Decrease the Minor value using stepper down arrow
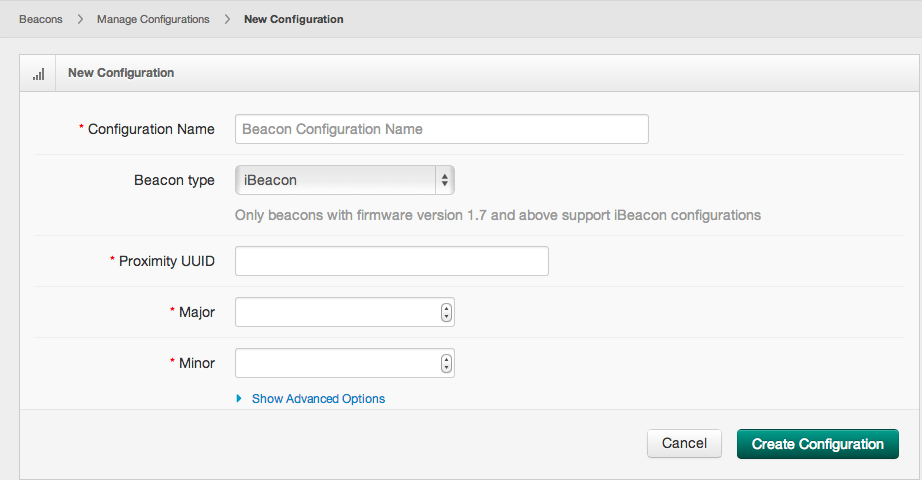The width and height of the screenshot is (922, 480). point(446,368)
